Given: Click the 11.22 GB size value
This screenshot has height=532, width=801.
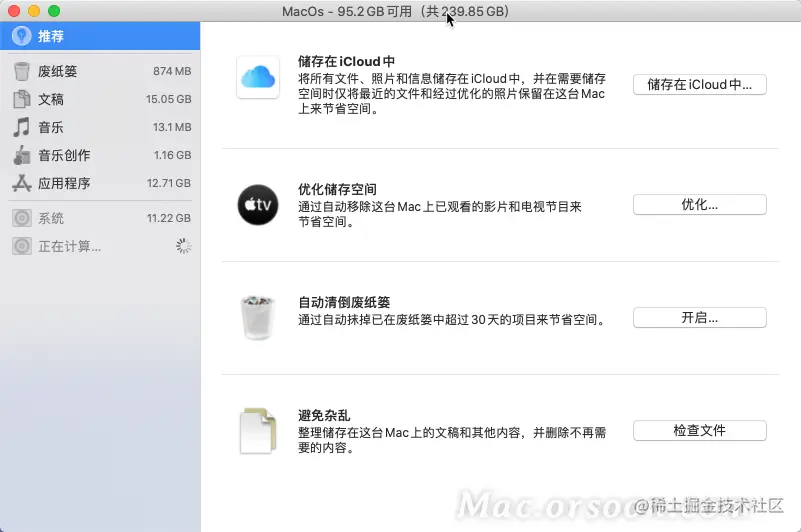Looking at the screenshot, I should click(169, 218).
